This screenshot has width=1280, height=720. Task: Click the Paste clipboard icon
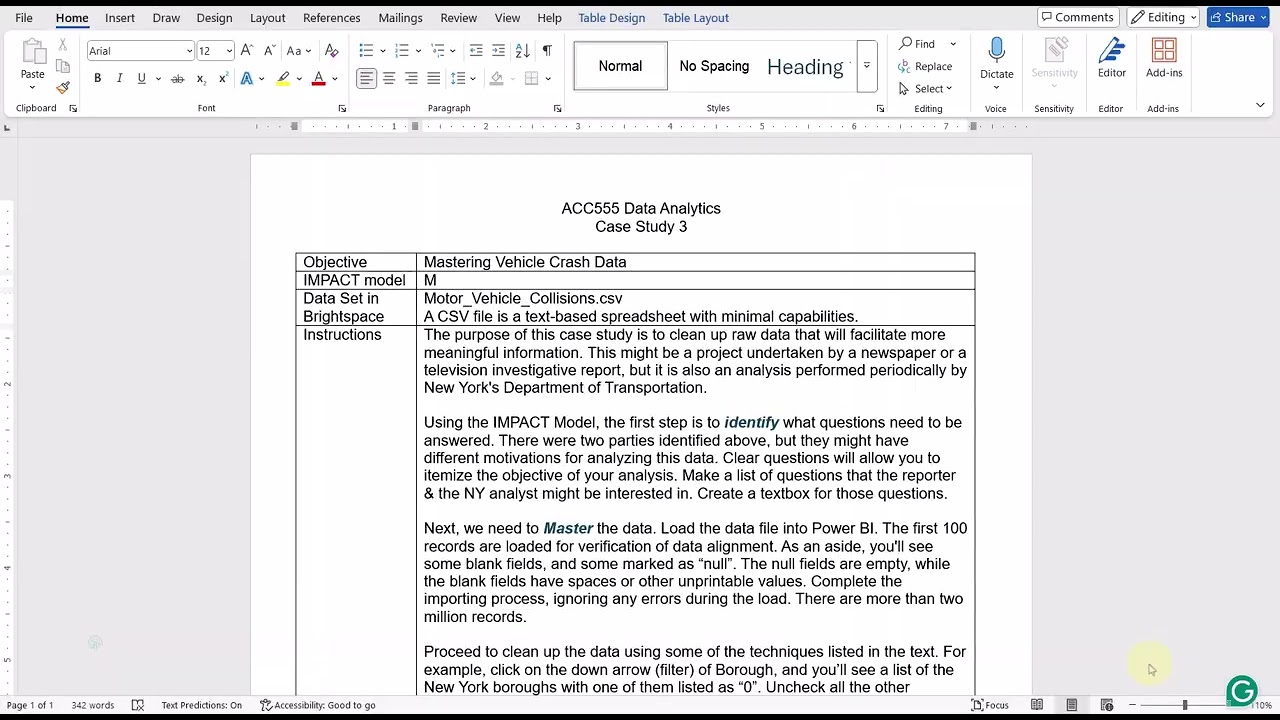(x=32, y=53)
